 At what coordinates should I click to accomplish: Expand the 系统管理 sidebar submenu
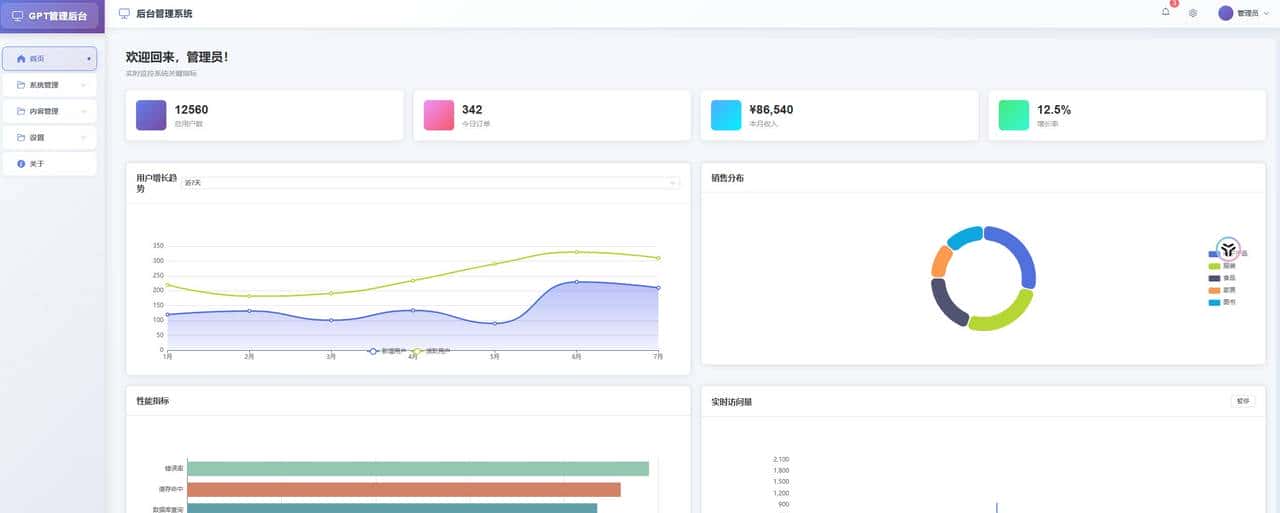pos(50,85)
